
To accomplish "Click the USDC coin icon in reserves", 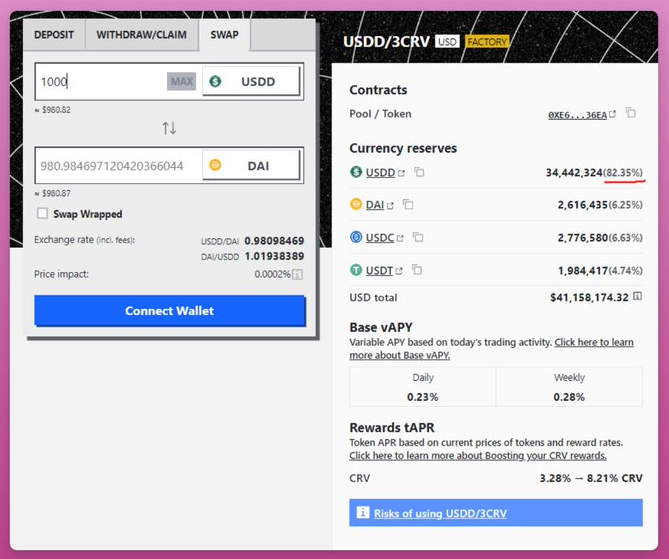I will [356, 237].
